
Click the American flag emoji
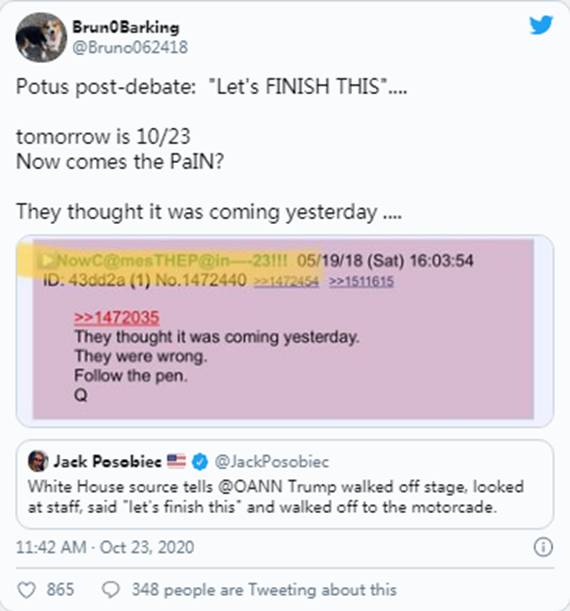coord(176,461)
